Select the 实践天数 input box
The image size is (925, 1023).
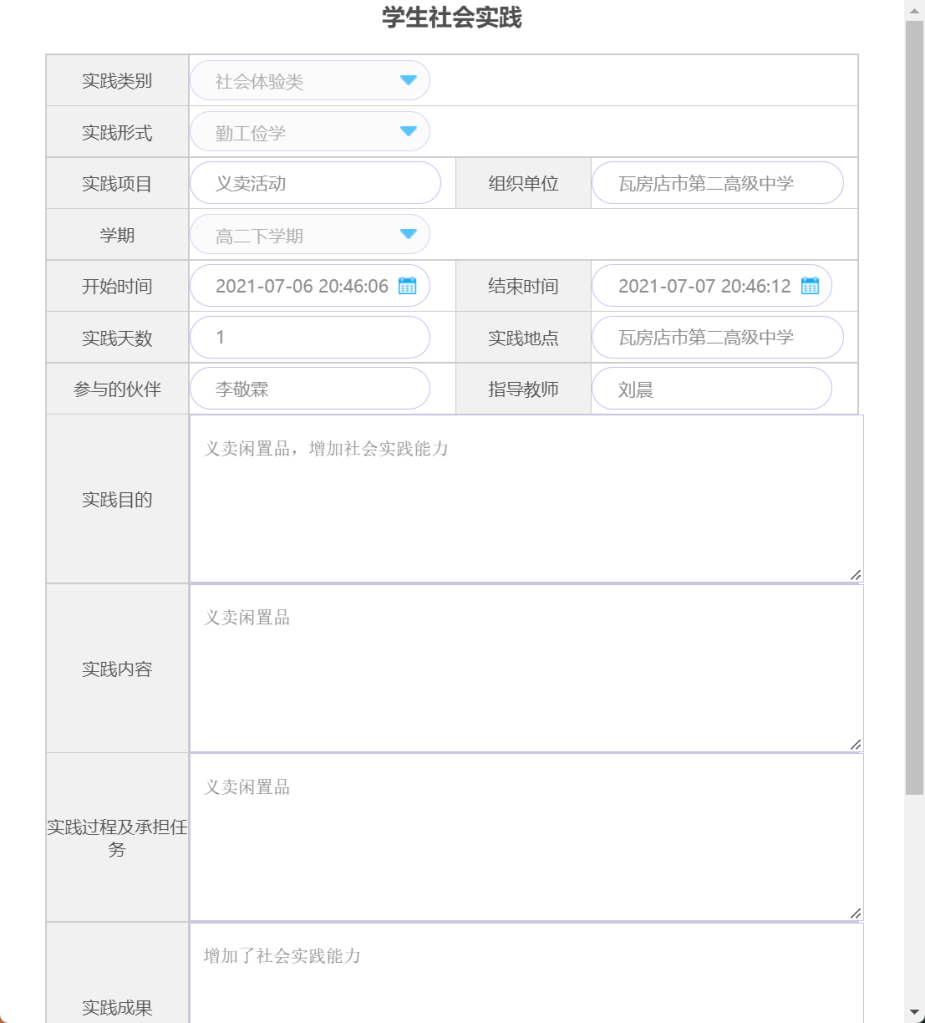click(x=310, y=338)
